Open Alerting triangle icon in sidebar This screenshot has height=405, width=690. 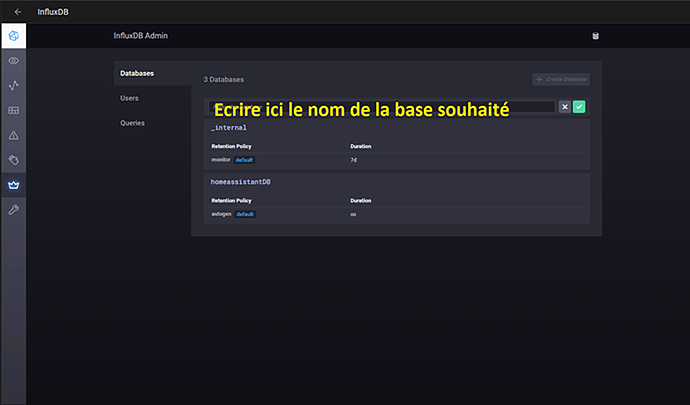(x=14, y=135)
